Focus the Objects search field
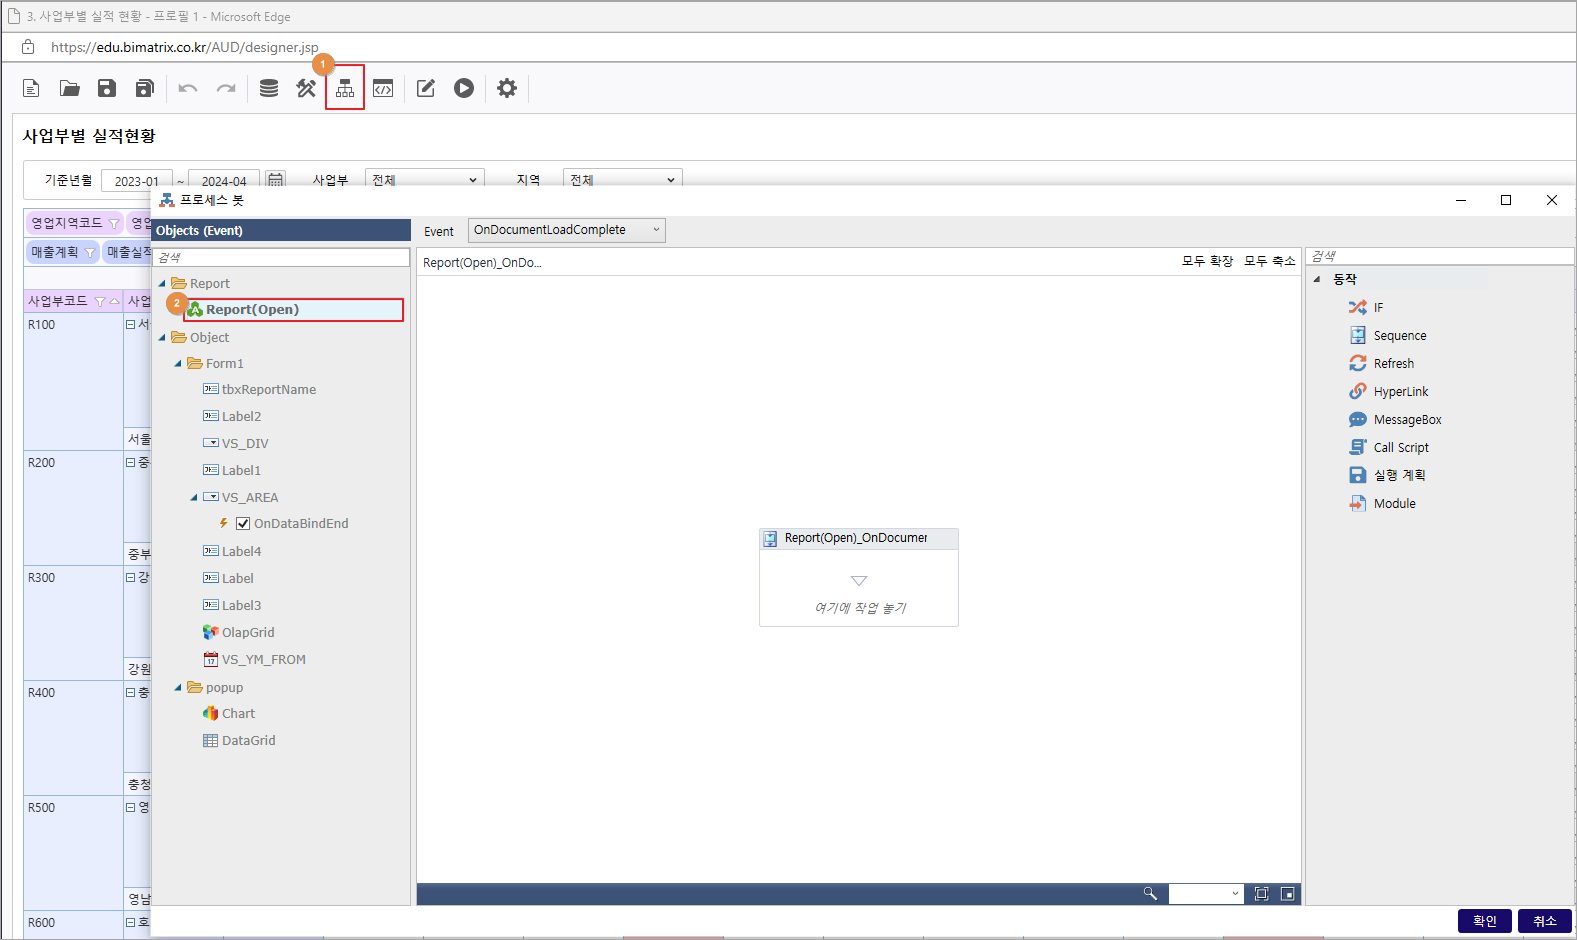This screenshot has height=940, width=1577. (281, 258)
